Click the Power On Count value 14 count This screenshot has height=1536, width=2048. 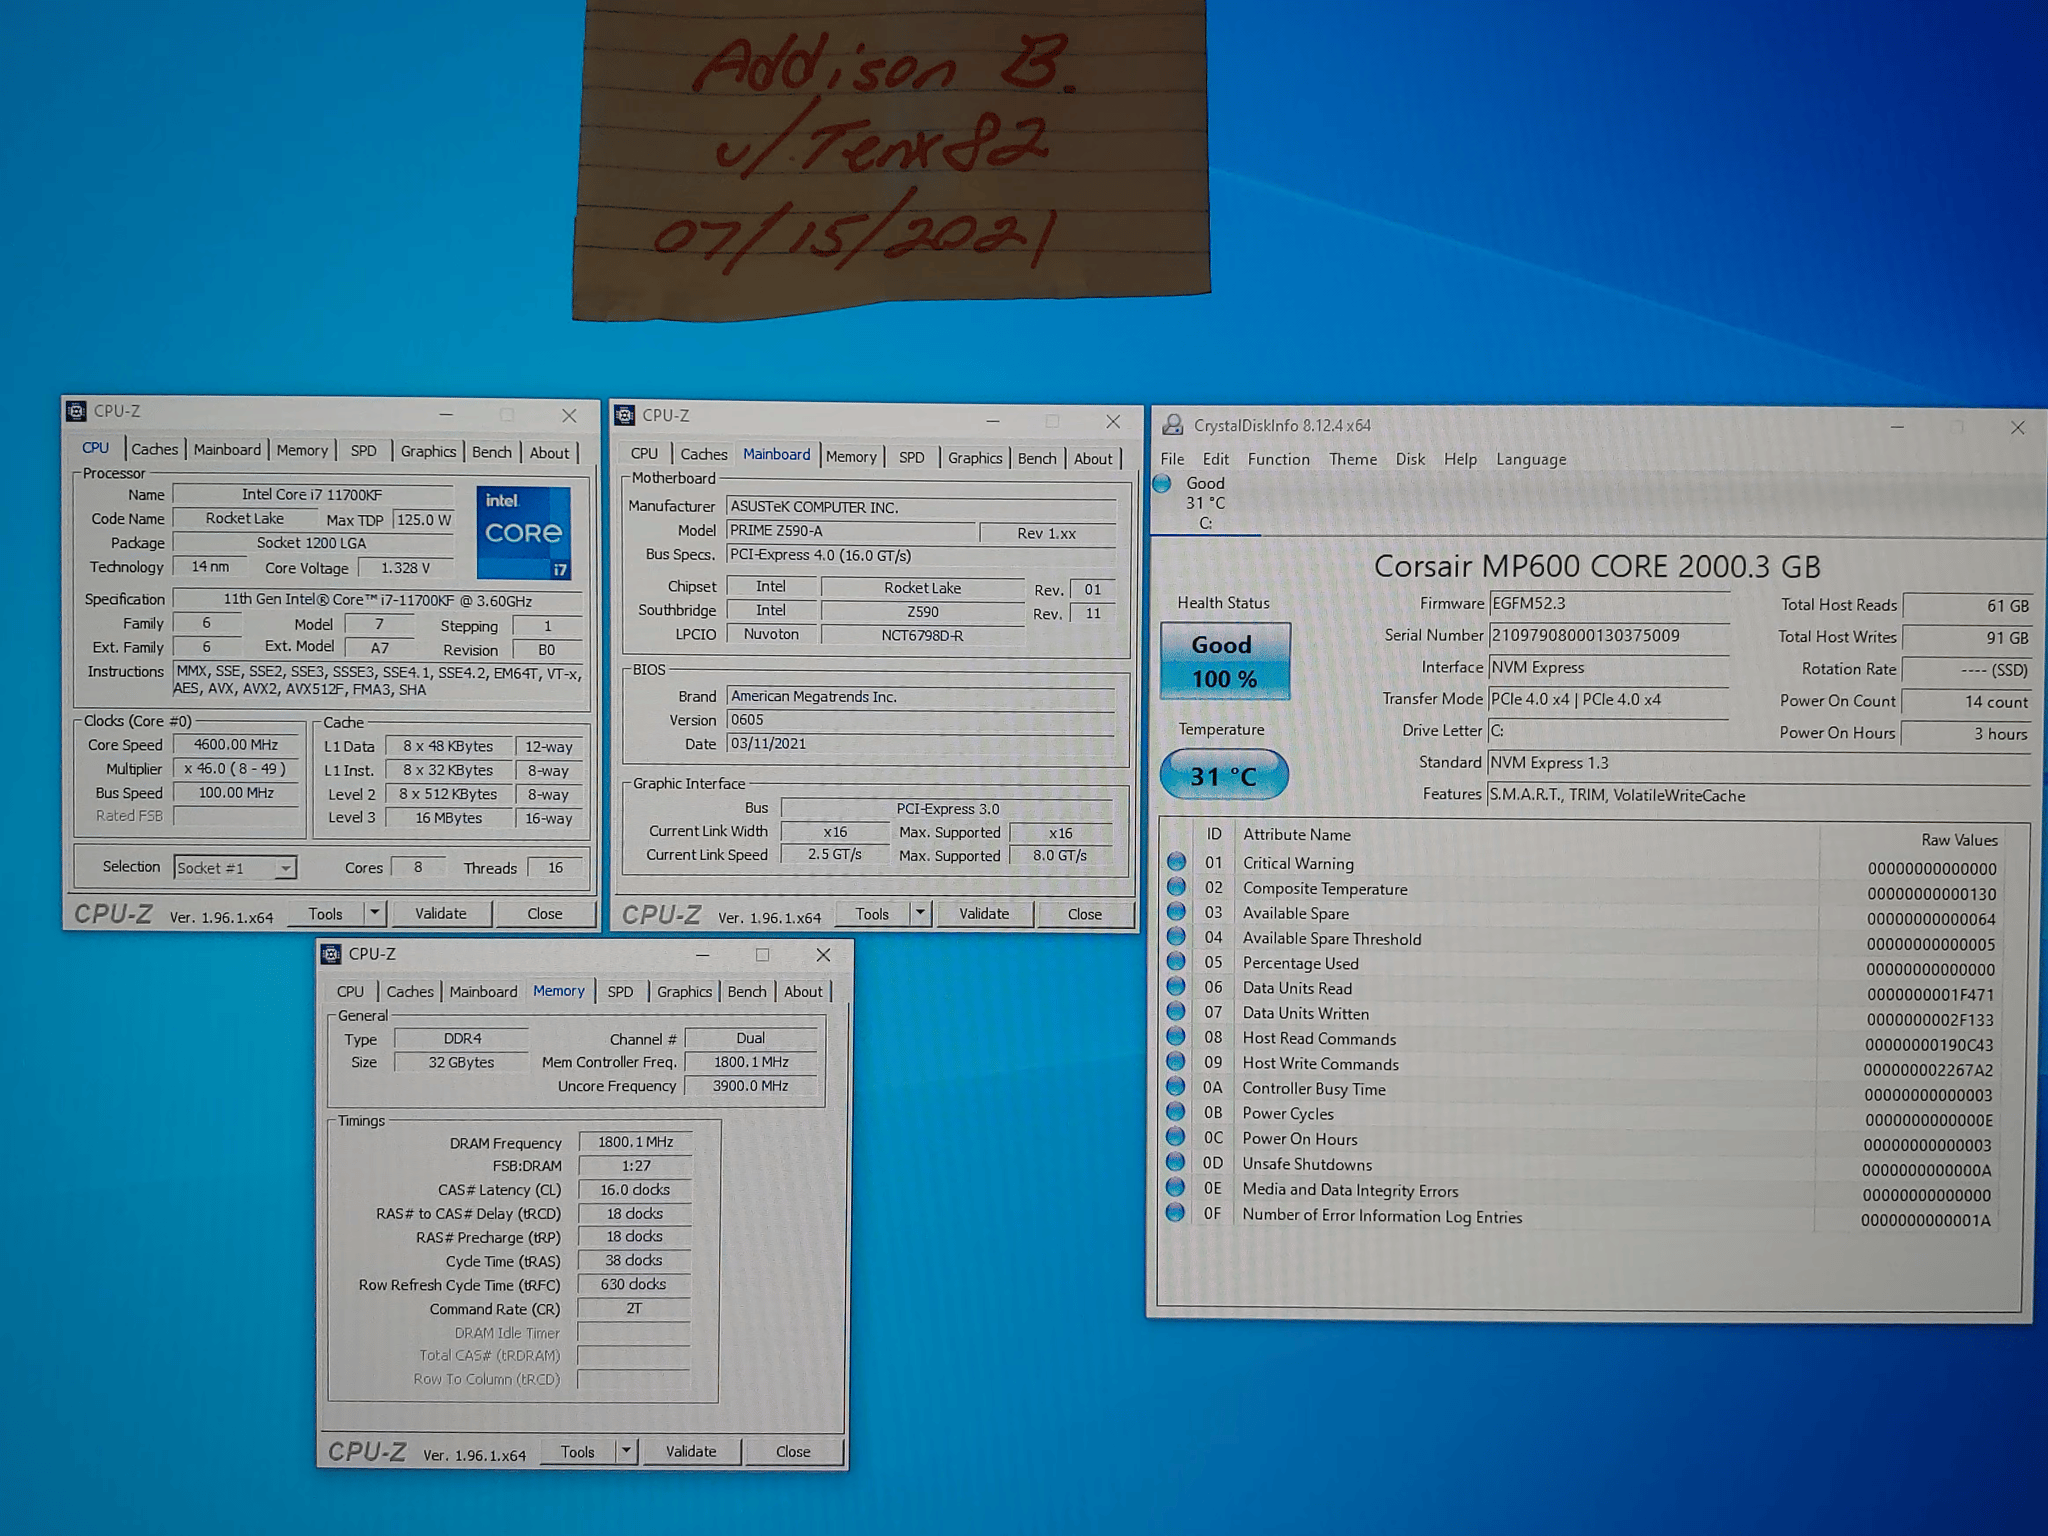(1968, 701)
